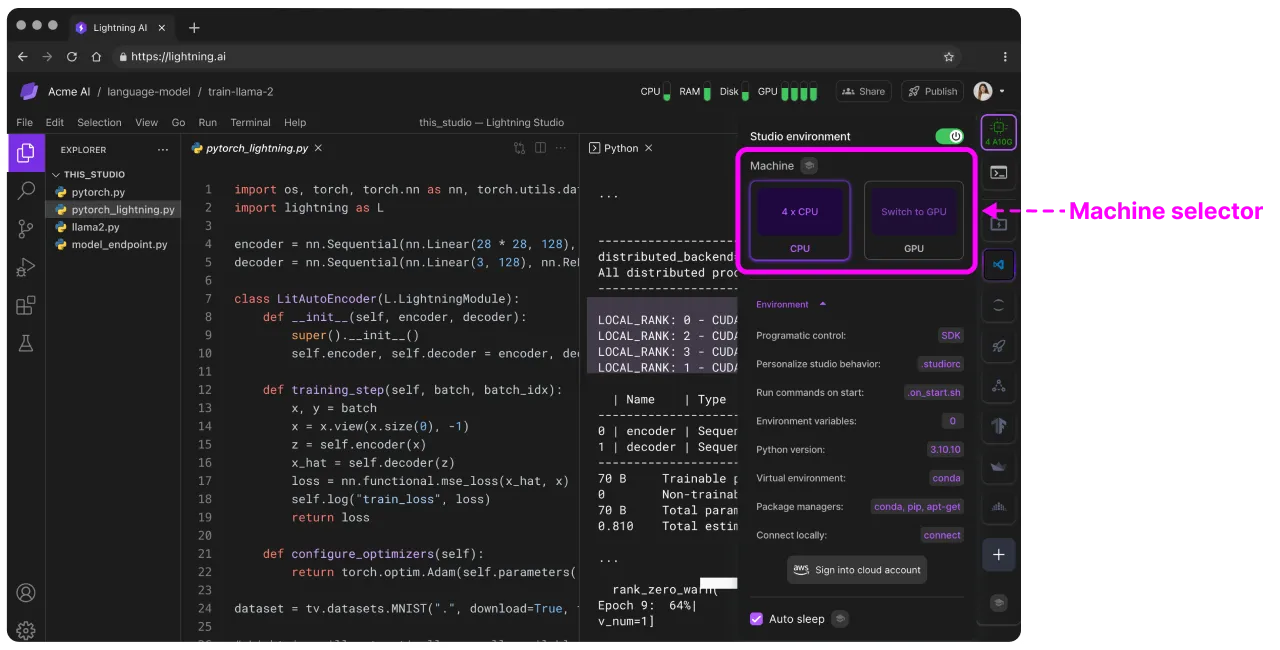The image size is (1280, 650).
Task: Click the plus icon in right sidebar
Action: 998,555
